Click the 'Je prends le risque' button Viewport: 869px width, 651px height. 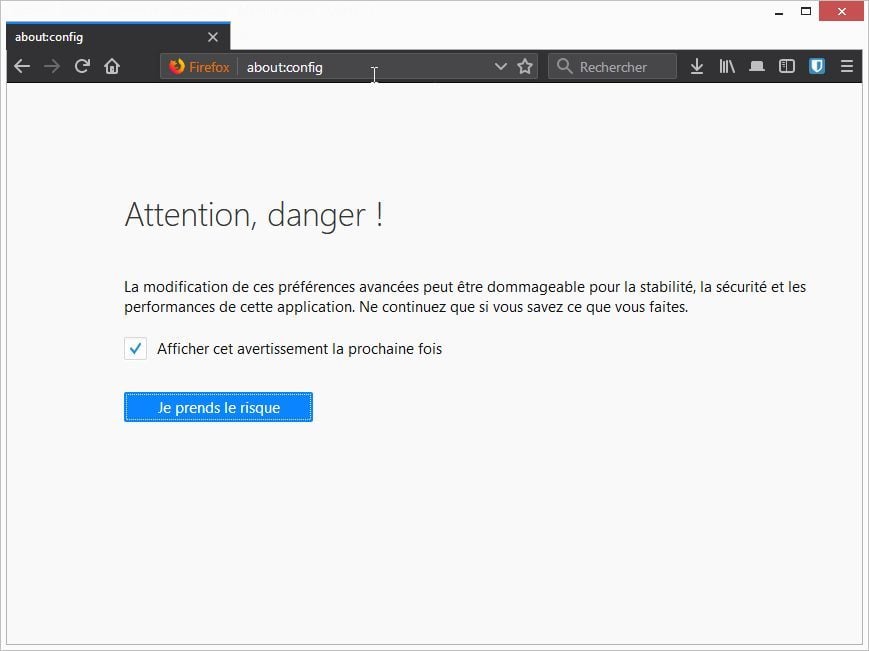point(218,407)
